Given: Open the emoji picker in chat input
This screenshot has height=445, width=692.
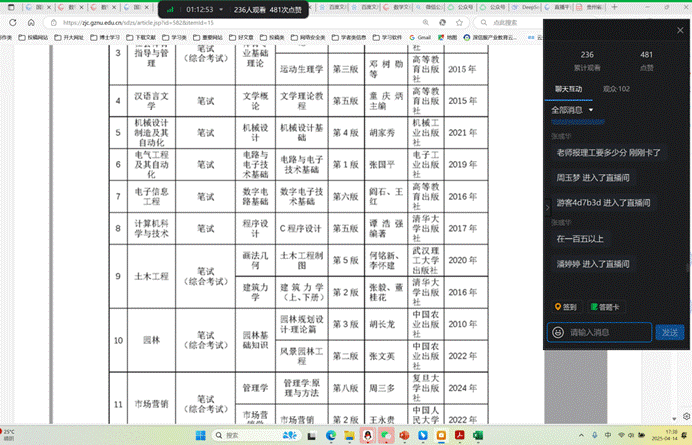Looking at the screenshot, I should tap(558, 332).
